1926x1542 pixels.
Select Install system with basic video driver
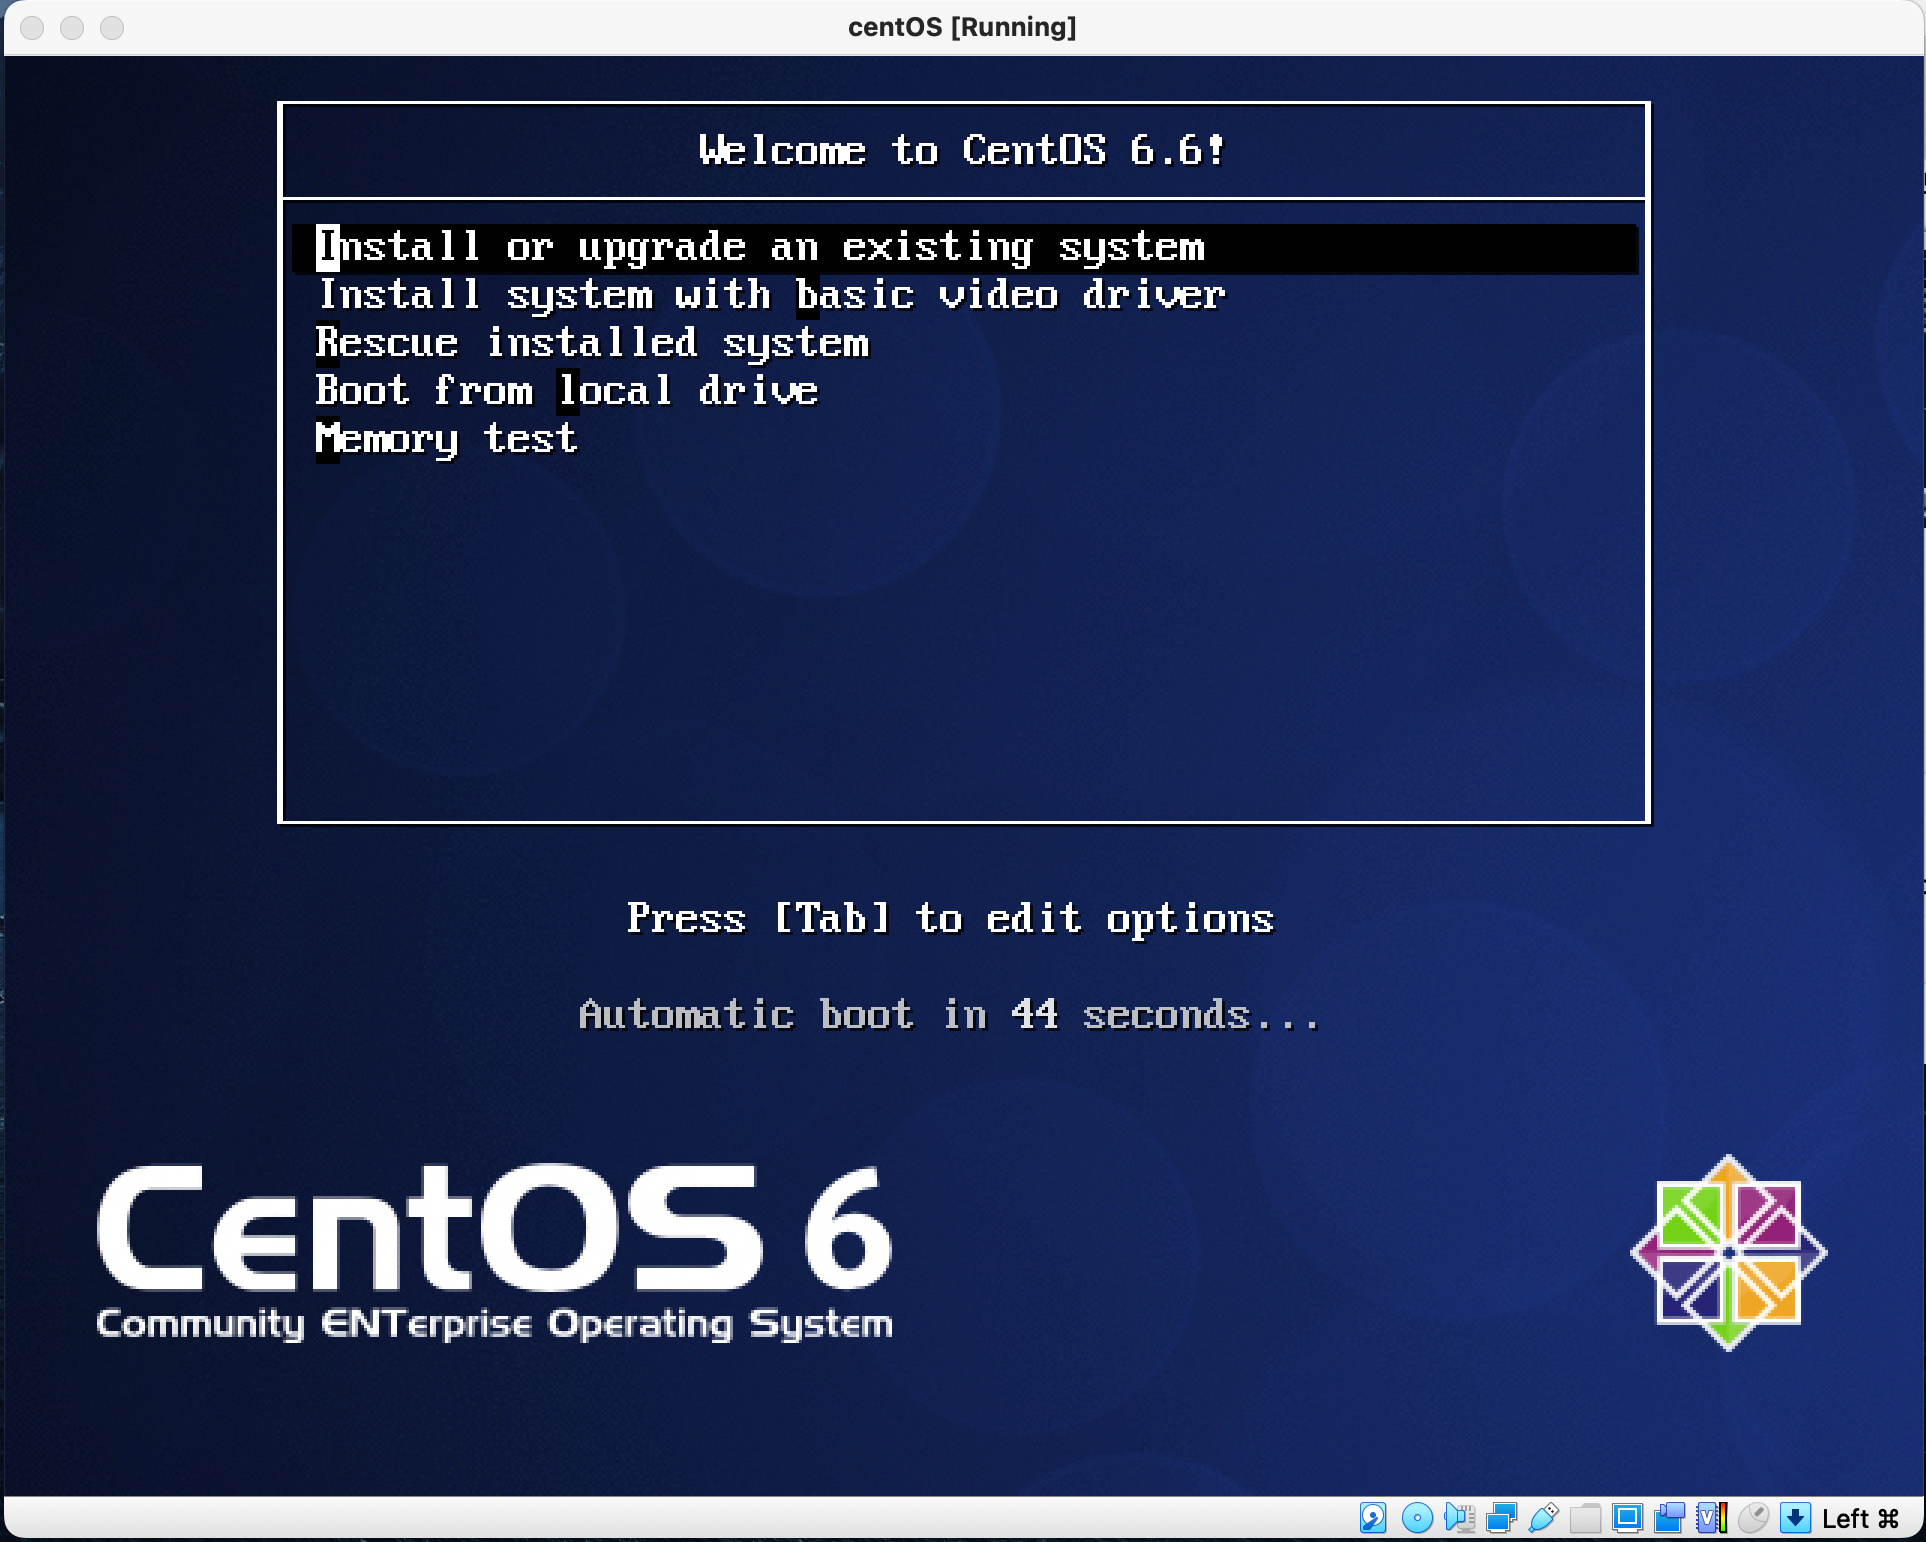pyautogui.click(x=771, y=295)
